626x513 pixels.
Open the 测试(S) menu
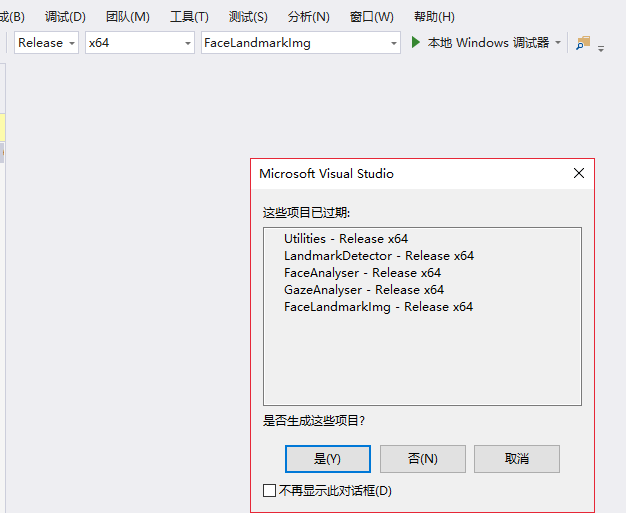pyautogui.click(x=248, y=17)
